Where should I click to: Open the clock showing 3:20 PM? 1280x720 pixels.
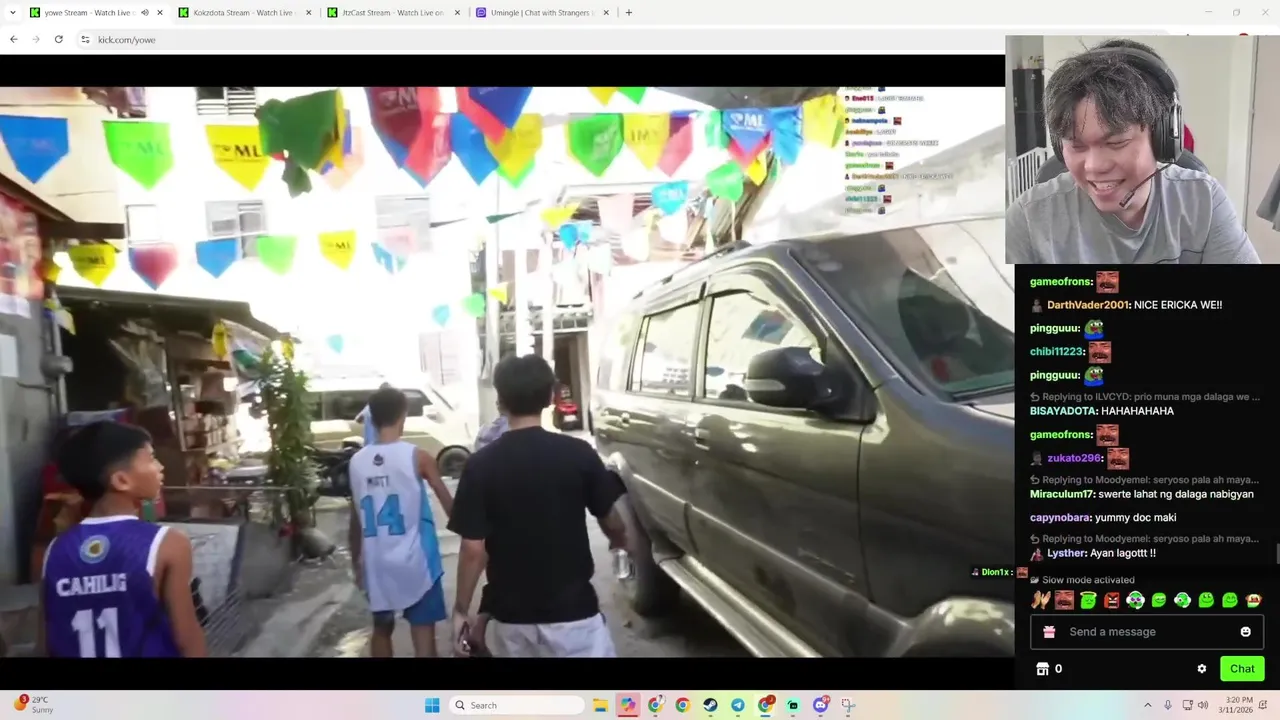1238,705
